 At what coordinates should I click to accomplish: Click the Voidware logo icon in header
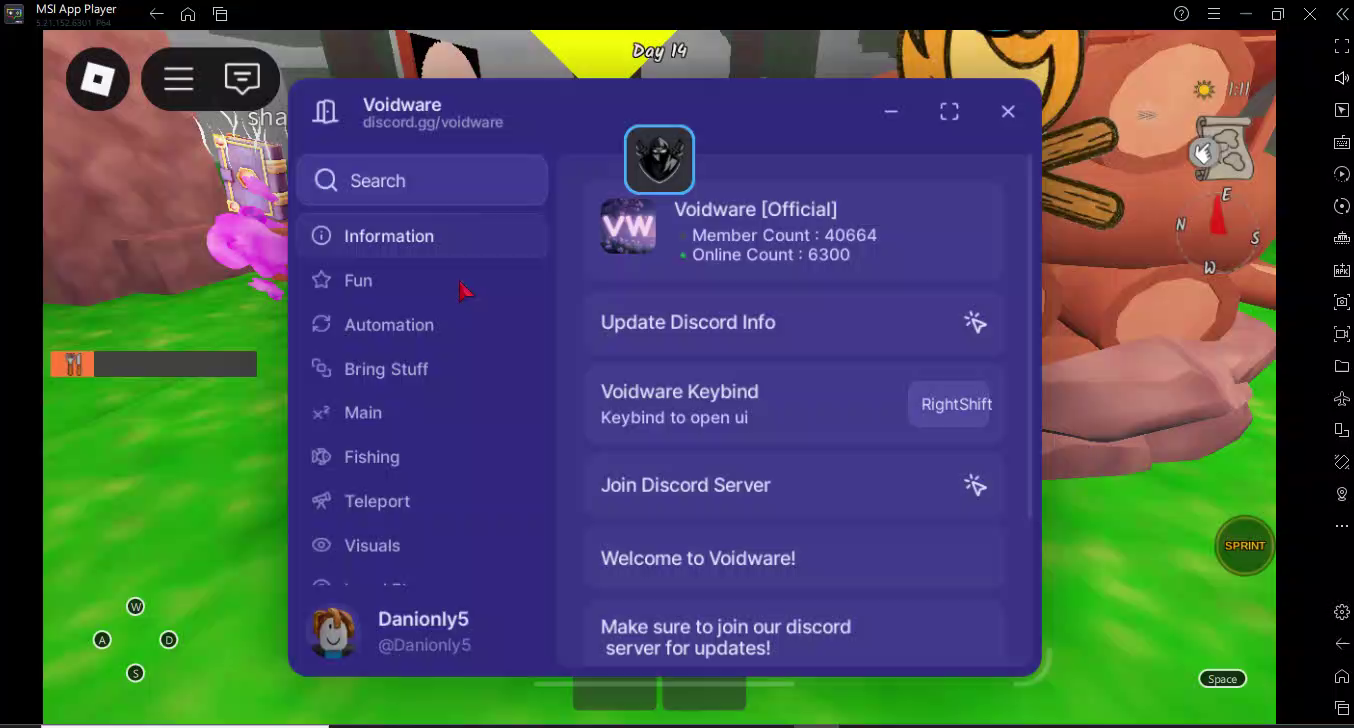point(325,112)
